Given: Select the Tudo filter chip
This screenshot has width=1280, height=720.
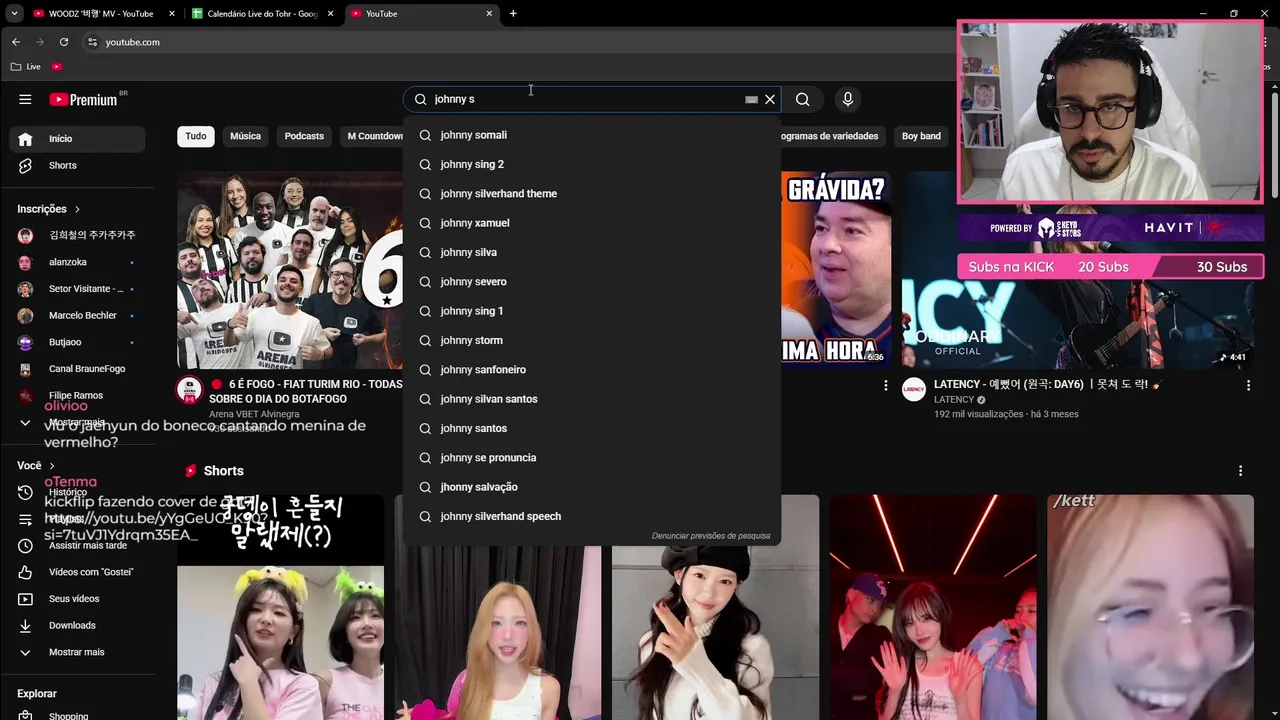Looking at the screenshot, I should point(196,136).
